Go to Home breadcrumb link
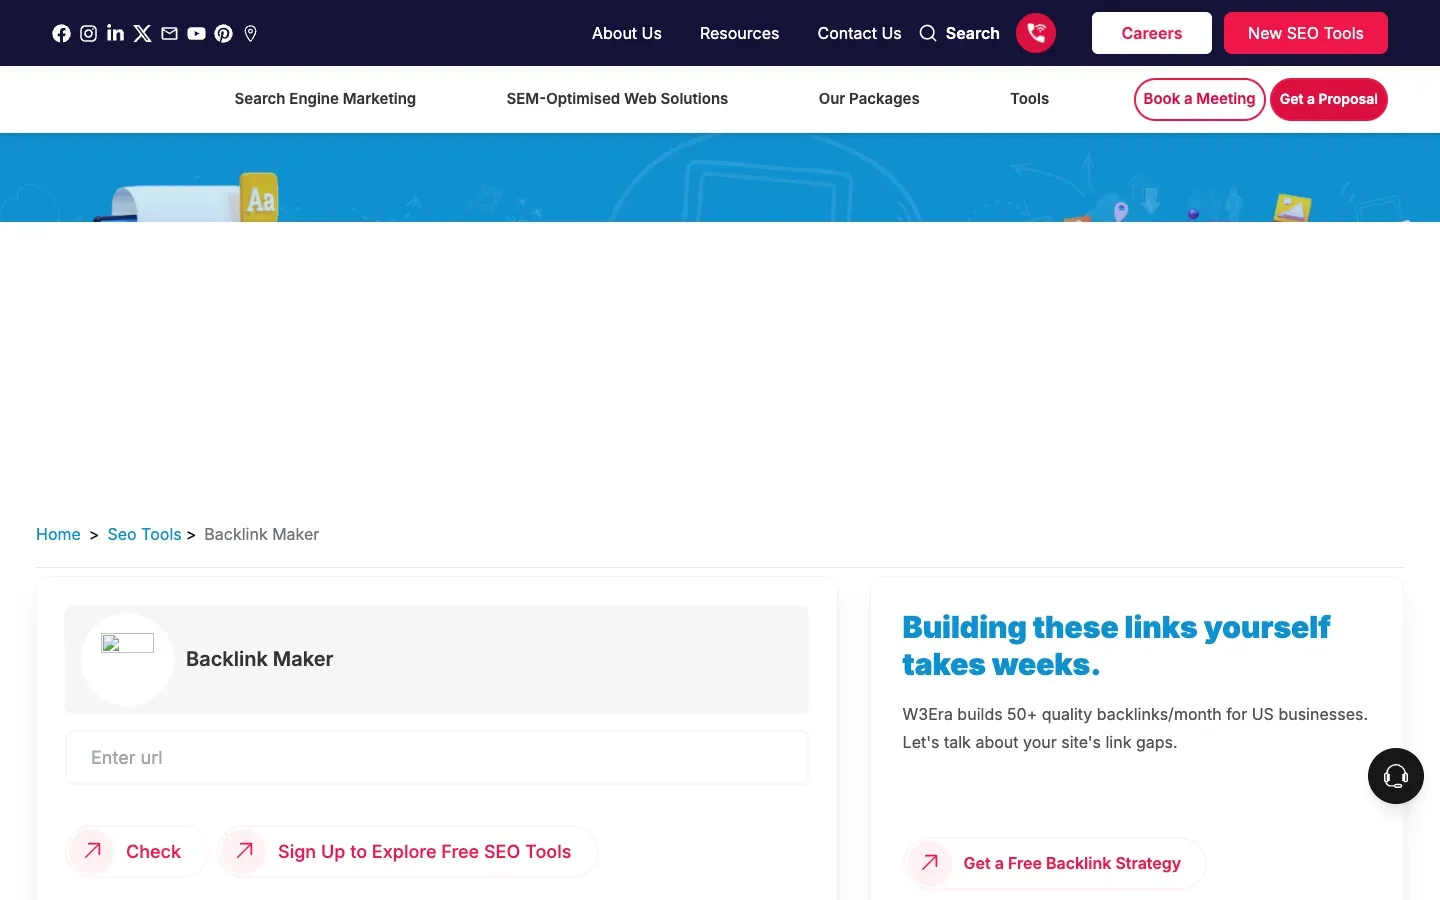 (x=58, y=534)
